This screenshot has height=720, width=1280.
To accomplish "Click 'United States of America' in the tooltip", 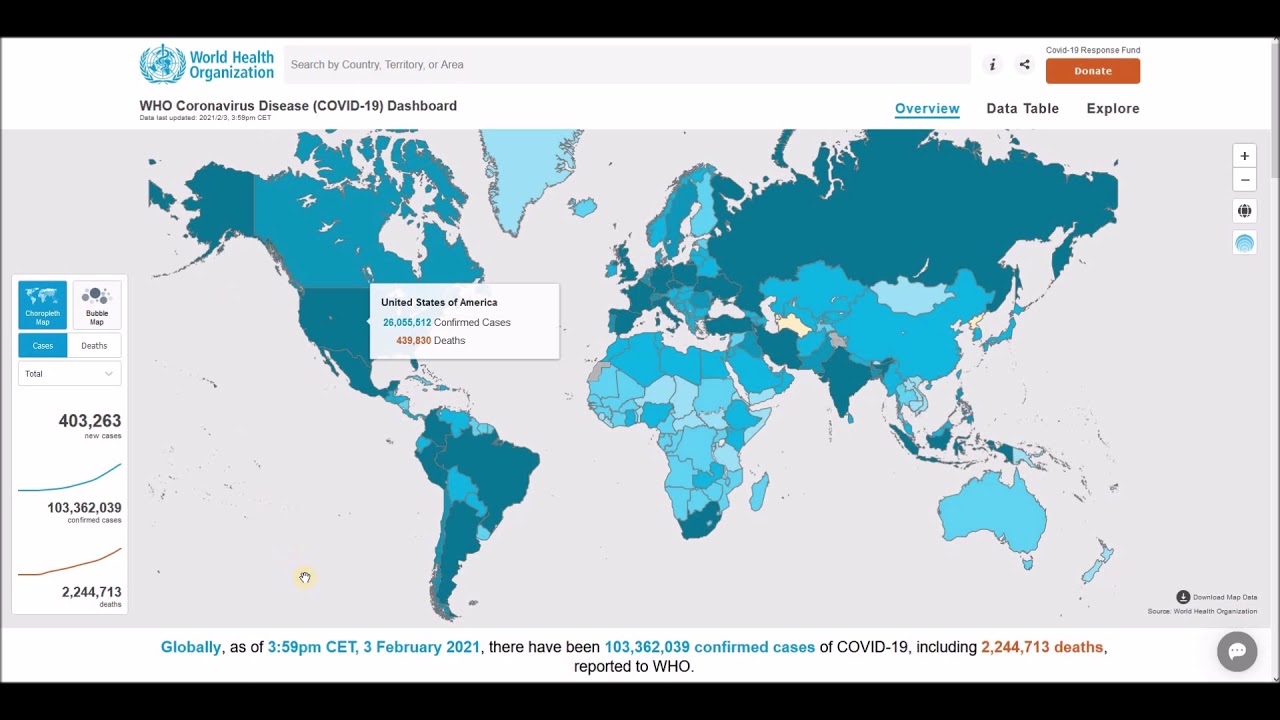I will click(439, 302).
